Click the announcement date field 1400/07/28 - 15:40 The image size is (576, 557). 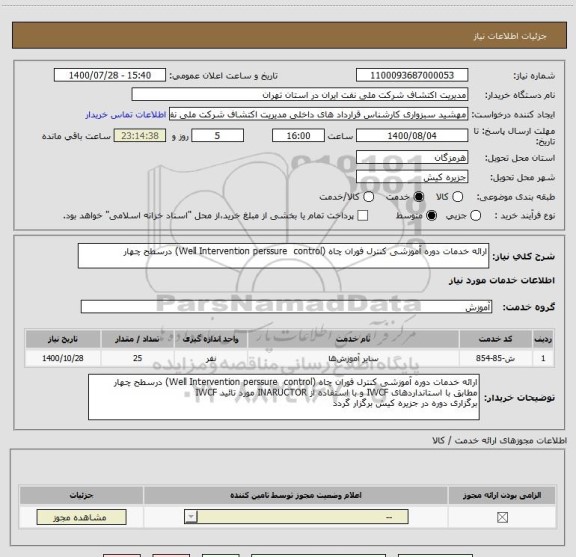(110, 75)
